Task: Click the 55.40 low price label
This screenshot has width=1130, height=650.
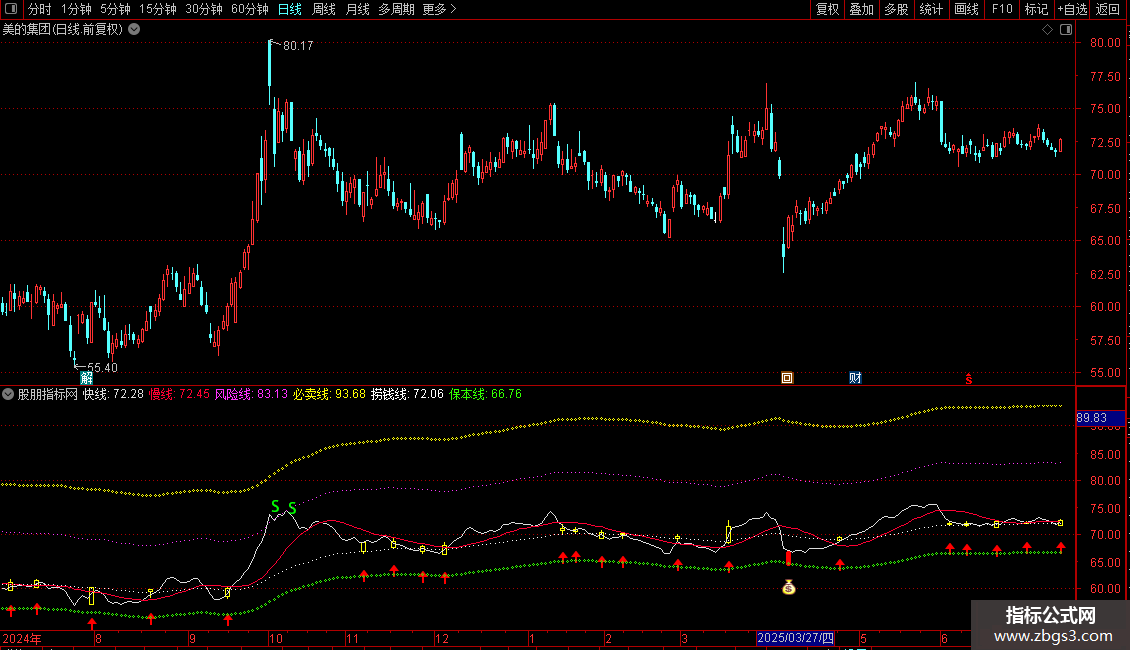Action: point(102,368)
